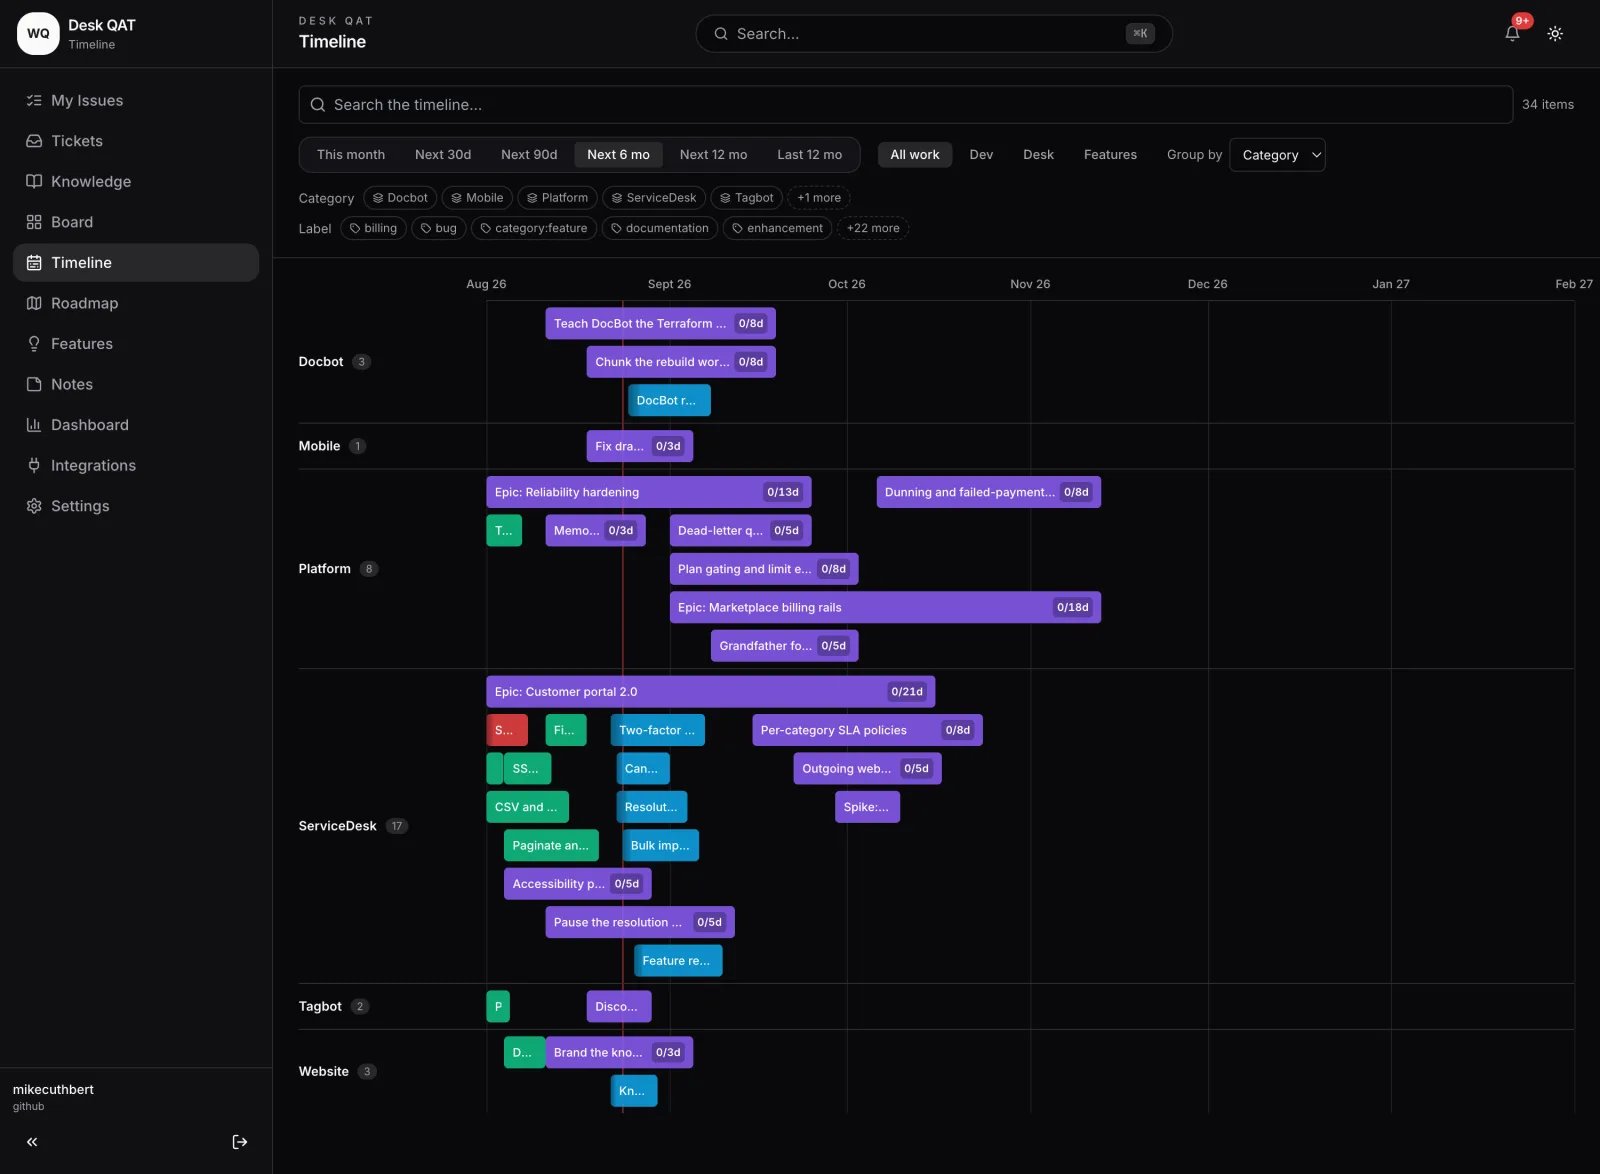
Task: Click the sign-out icon at sidebar bottom
Action: point(240,1142)
